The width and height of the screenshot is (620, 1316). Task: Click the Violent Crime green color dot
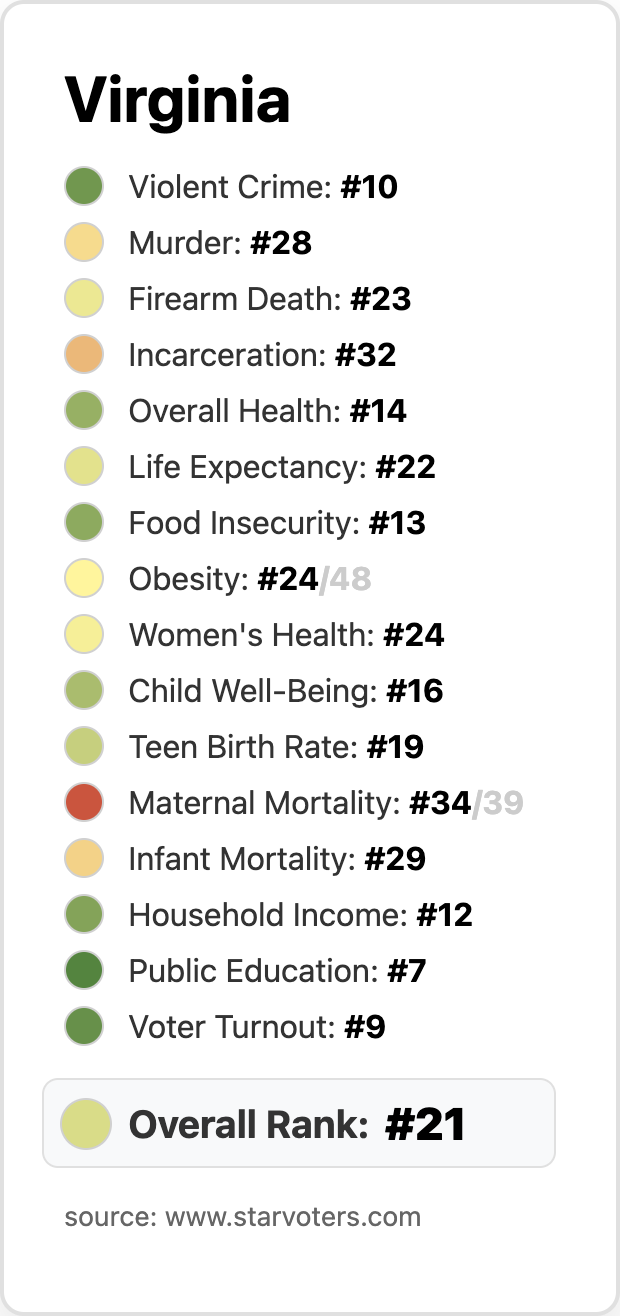84,187
